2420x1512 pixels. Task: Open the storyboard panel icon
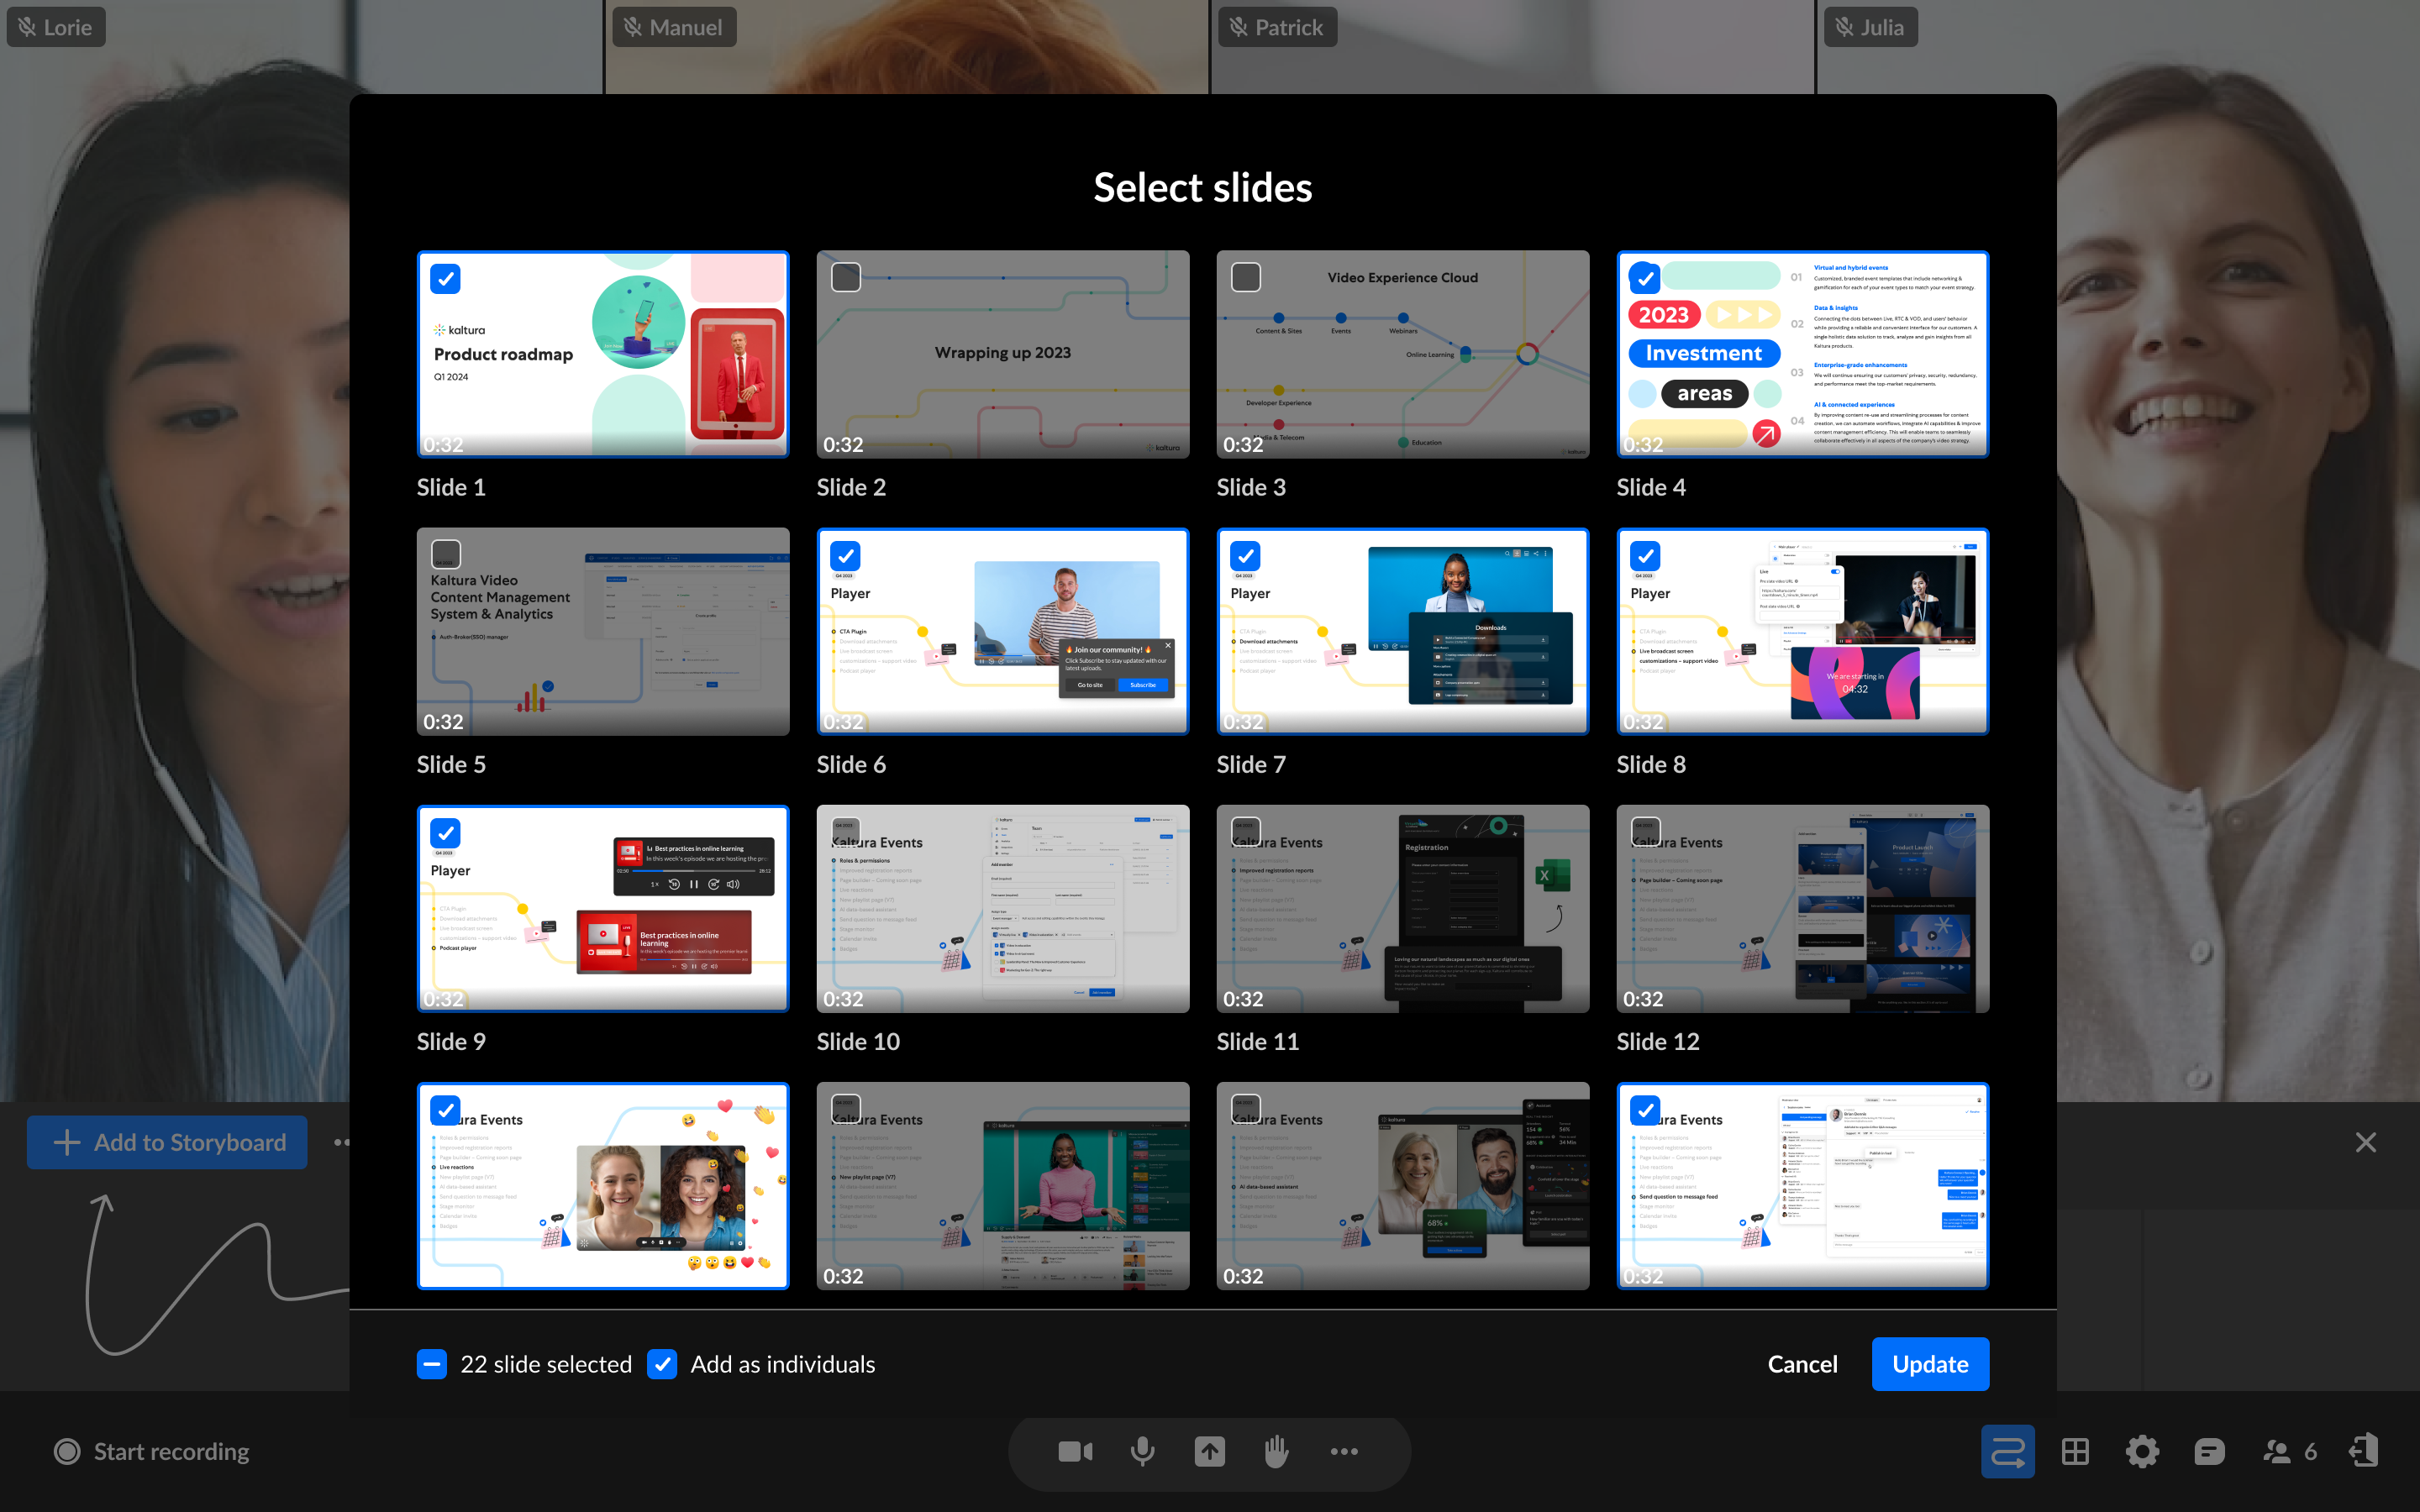(x=2007, y=1451)
